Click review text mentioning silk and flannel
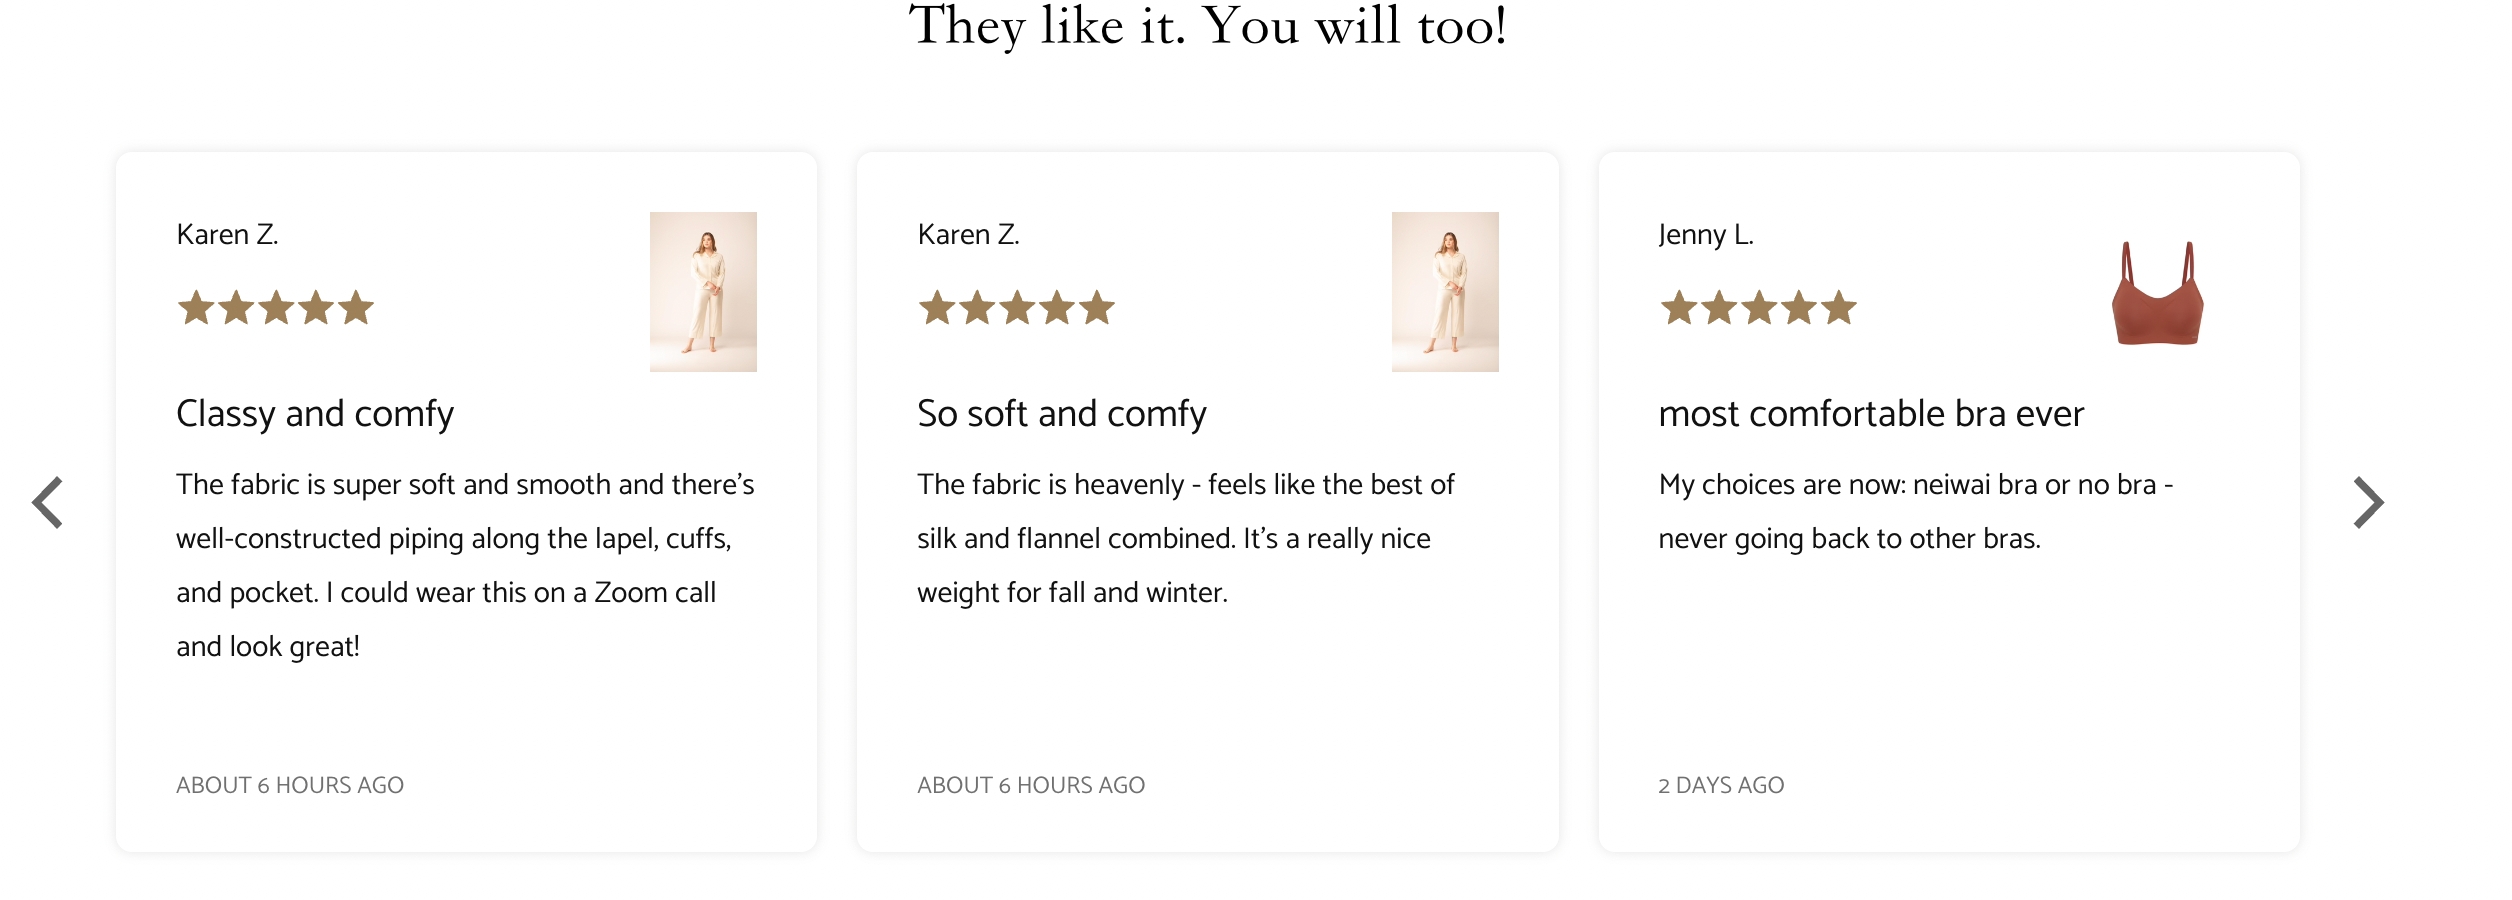The image size is (2512, 900). click(x=1185, y=539)
